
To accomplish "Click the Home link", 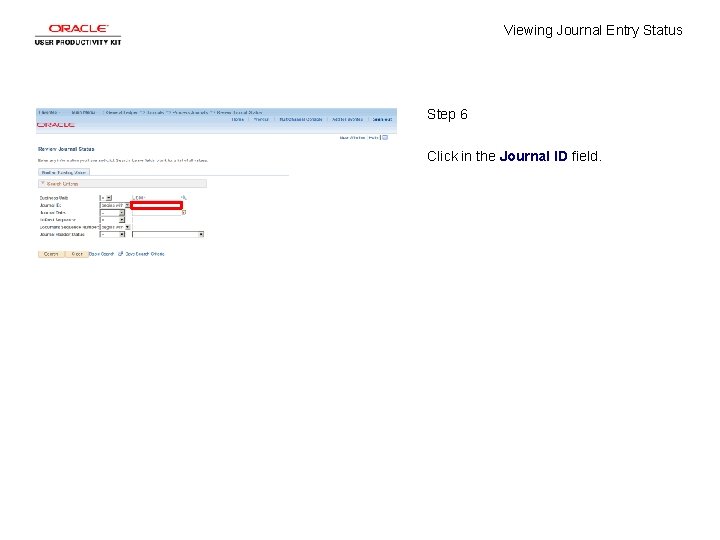I will (237, 119).
